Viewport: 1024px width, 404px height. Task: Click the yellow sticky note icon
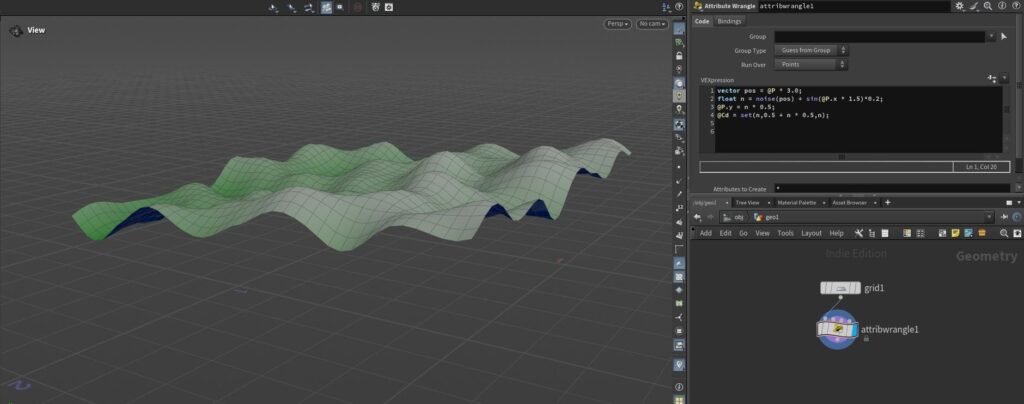tap(956, 233)
